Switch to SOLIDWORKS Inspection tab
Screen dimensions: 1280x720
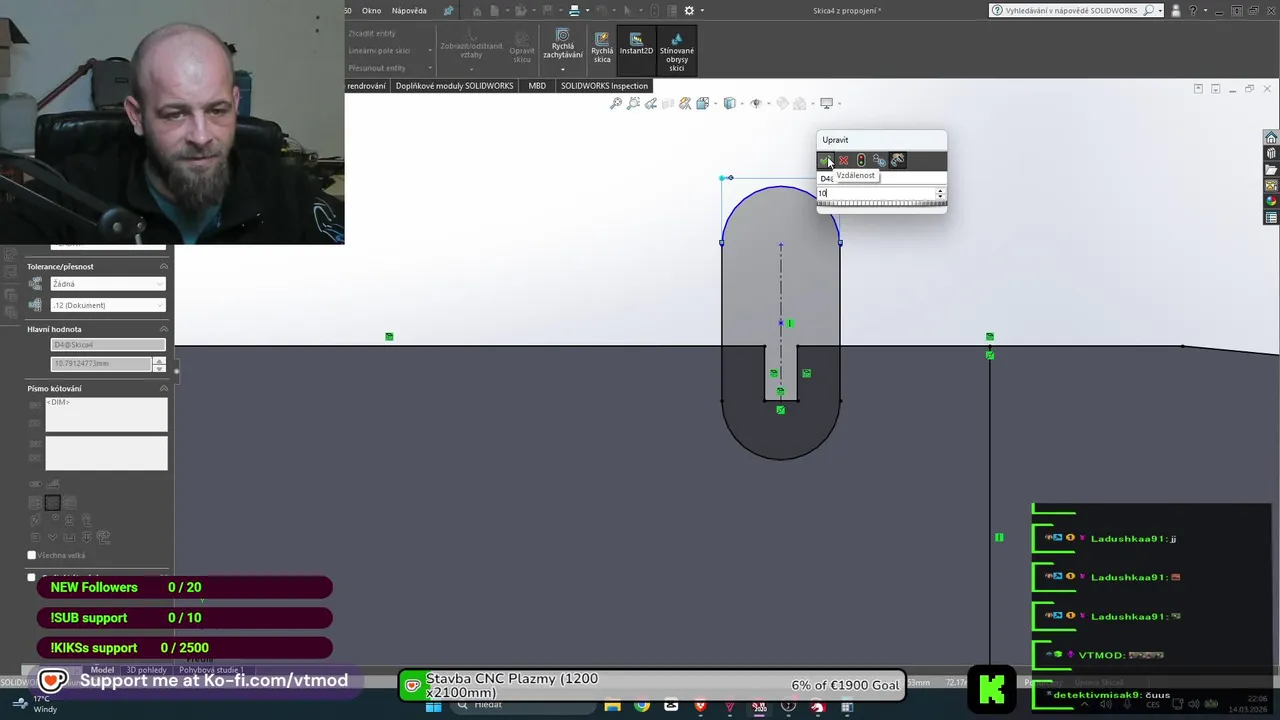[x=604, y=86]
